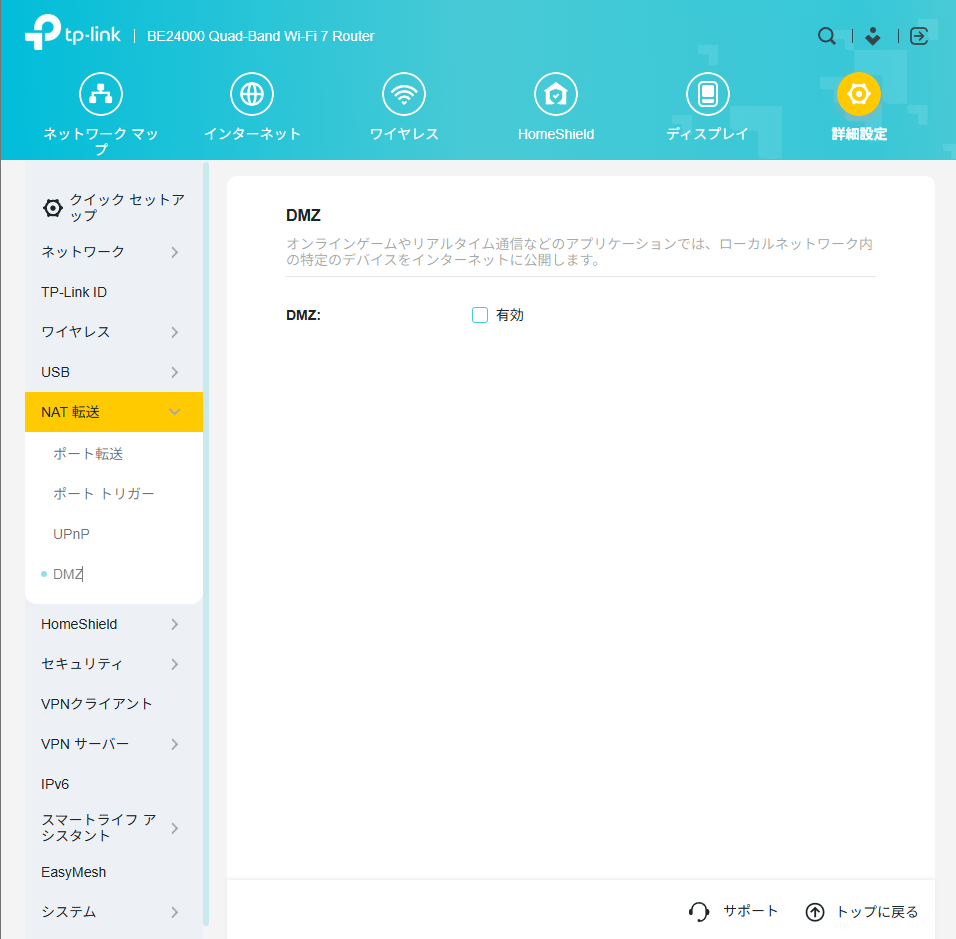Click the ワイヤレス tab label in header
956x939 pixels.
[x=404, y=134]
